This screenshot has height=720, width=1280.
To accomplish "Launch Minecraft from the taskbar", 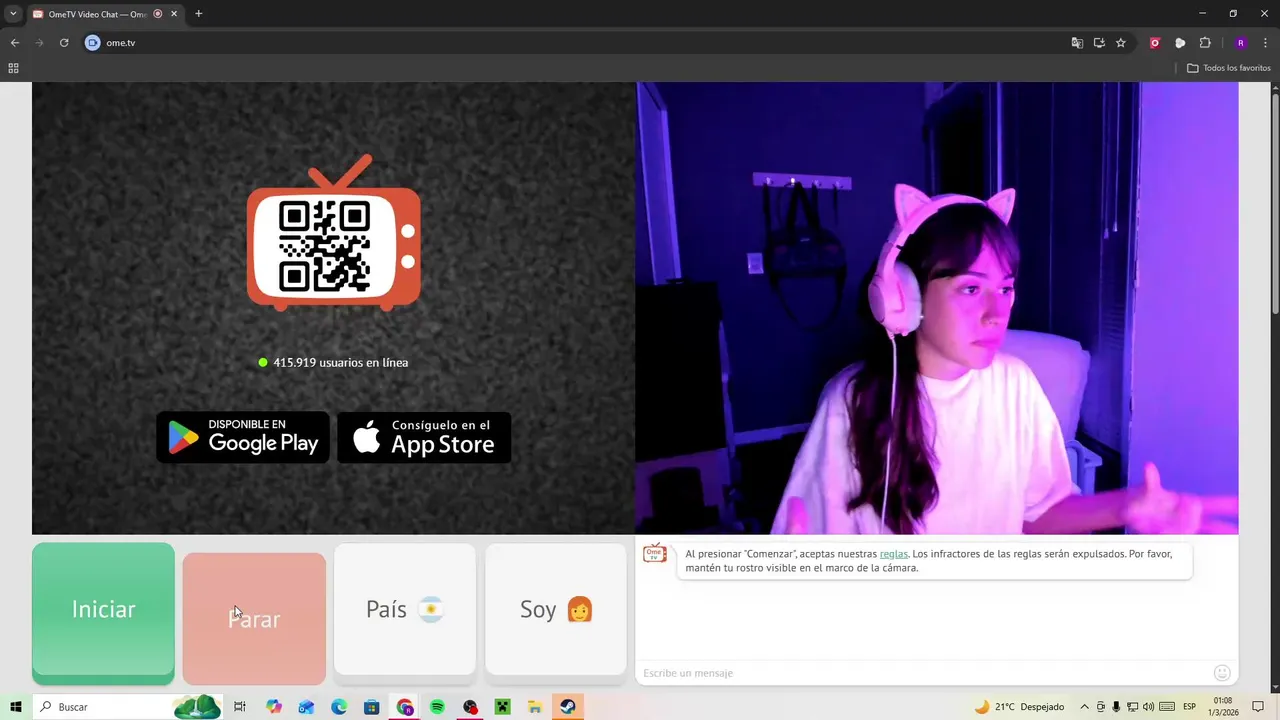I will point(503,707).
